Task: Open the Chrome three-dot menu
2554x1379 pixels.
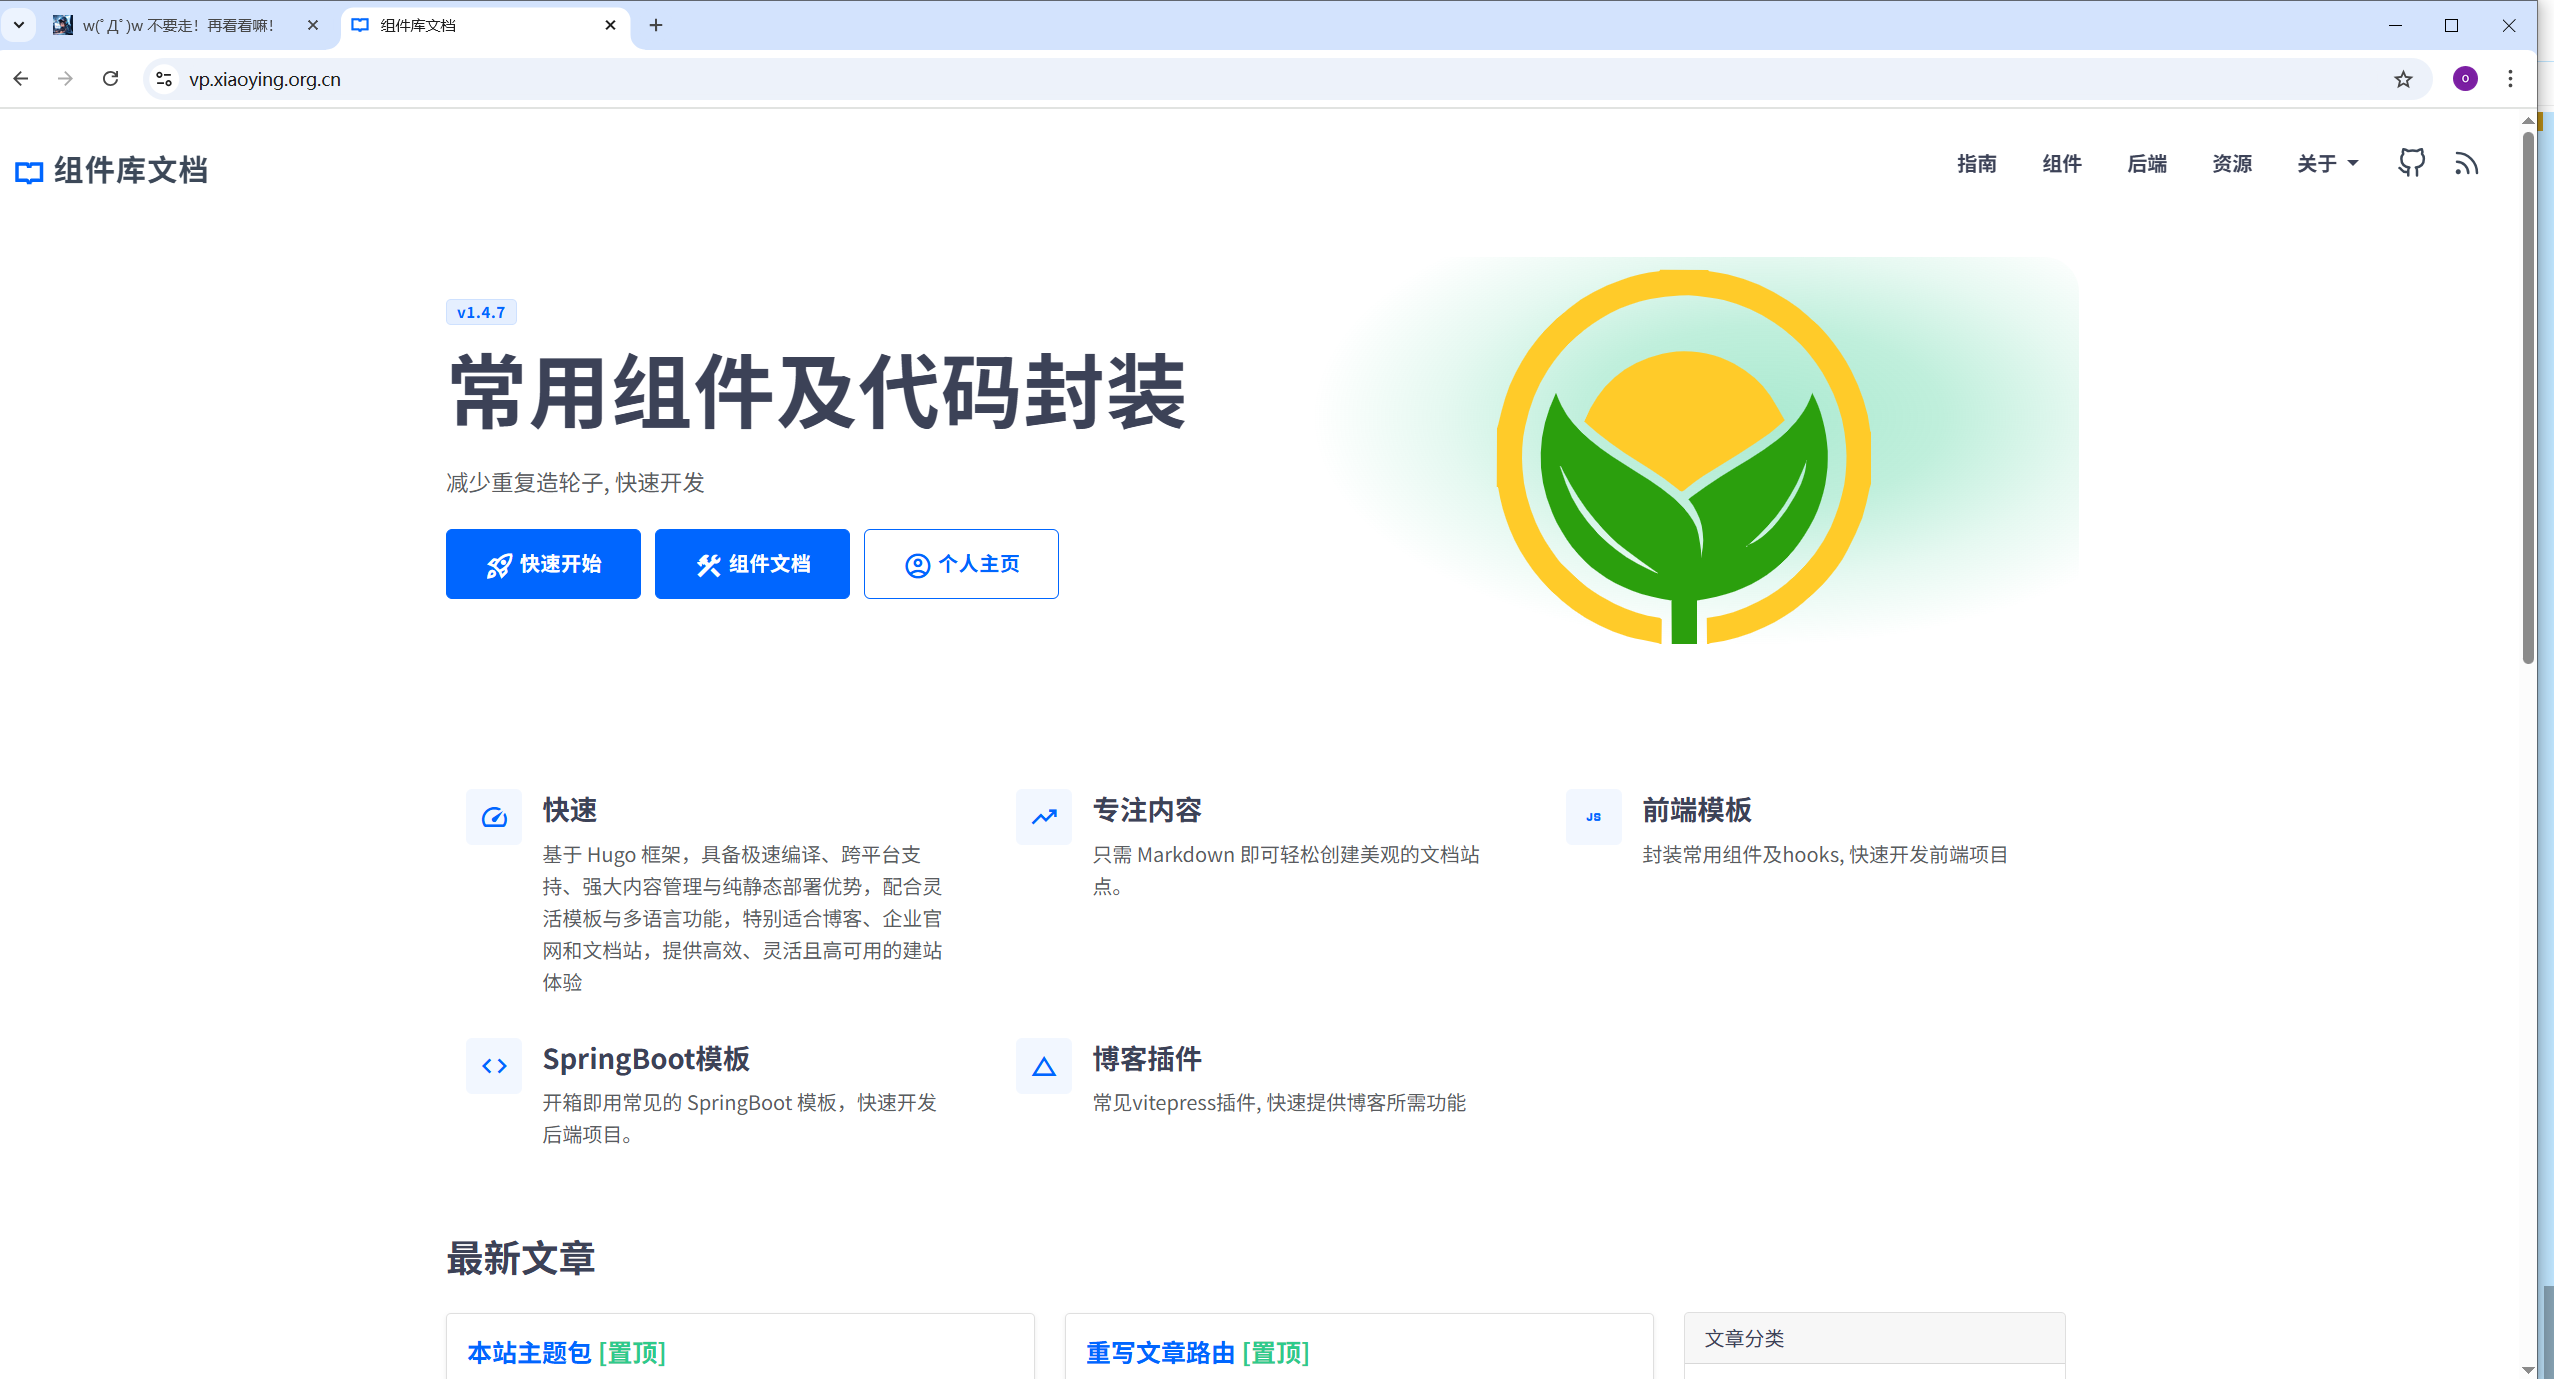Action: pos(2510,79)
